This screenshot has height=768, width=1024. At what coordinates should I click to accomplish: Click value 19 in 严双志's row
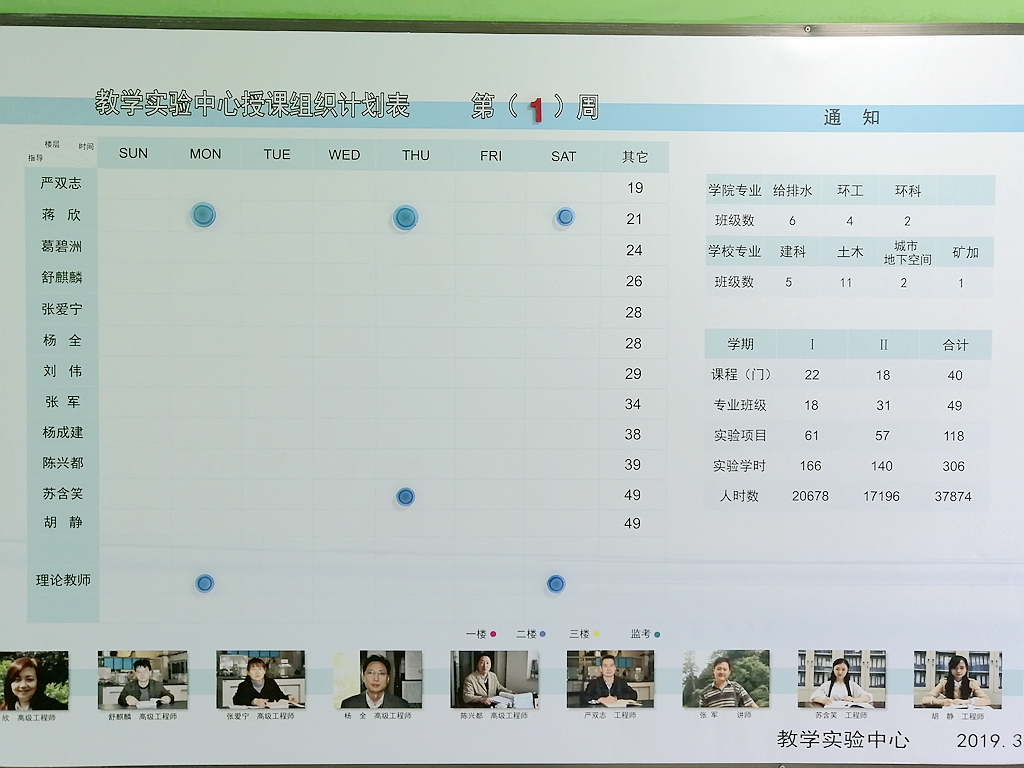click(635, 188)
